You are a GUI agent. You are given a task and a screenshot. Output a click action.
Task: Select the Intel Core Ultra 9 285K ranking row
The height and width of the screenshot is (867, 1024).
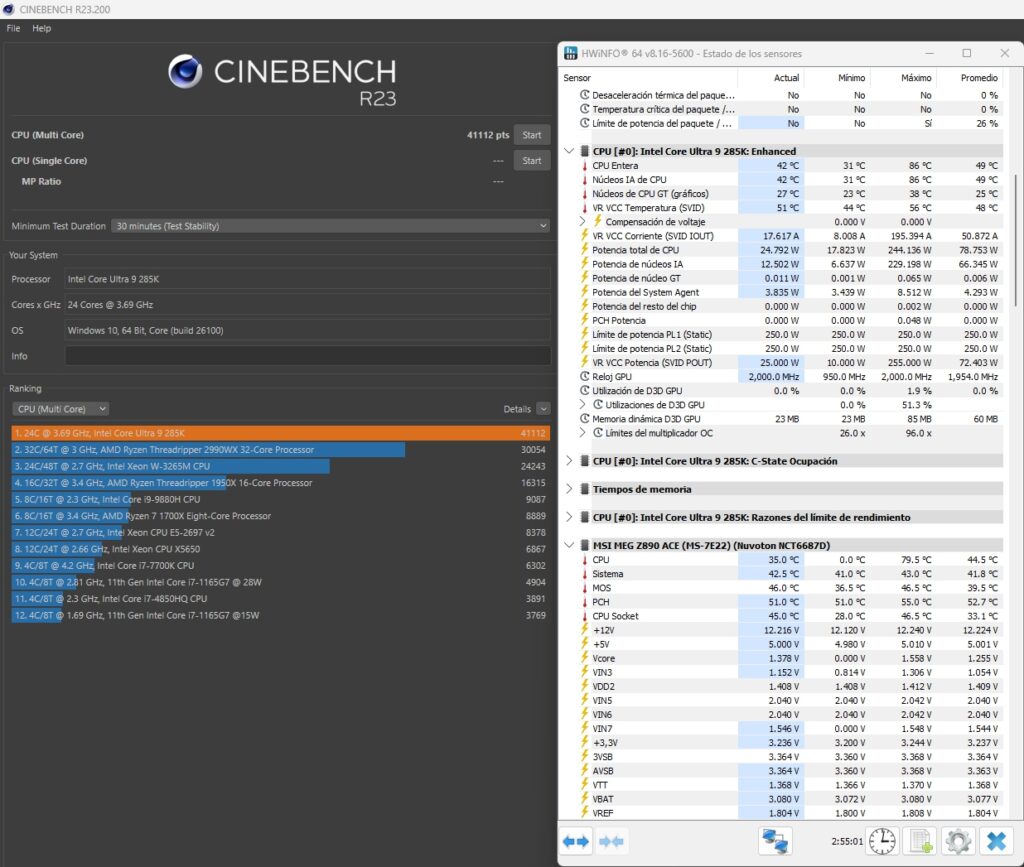click(281, 433)
